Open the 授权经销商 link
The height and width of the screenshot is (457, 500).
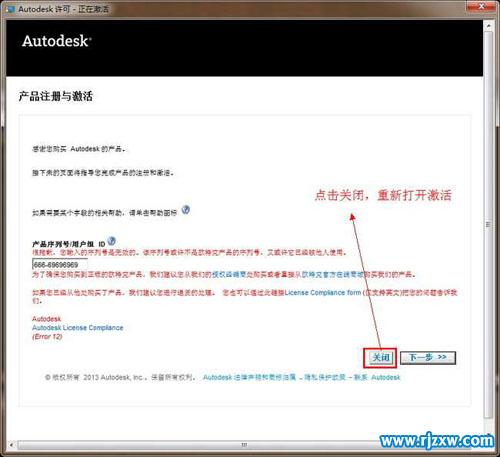(x=229, y=275)
